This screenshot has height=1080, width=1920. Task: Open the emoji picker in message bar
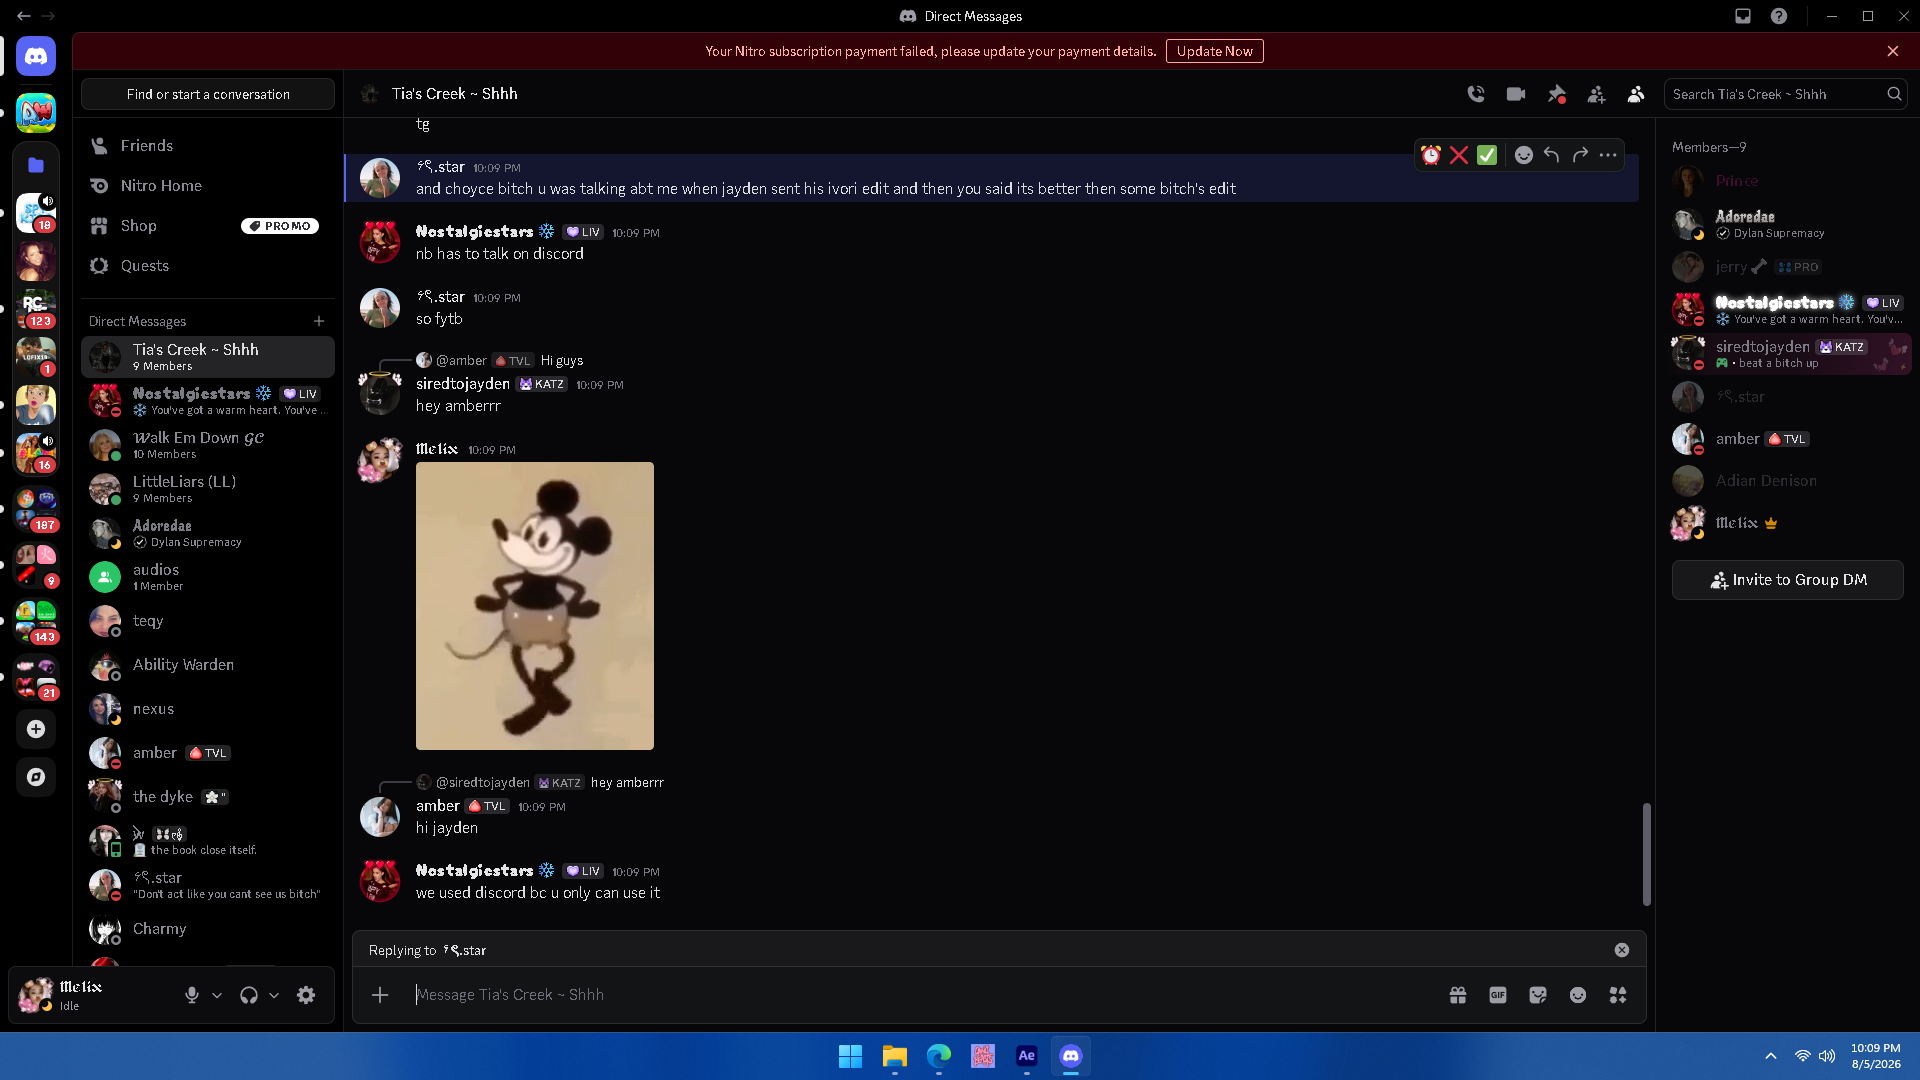tap(1578, 995)
